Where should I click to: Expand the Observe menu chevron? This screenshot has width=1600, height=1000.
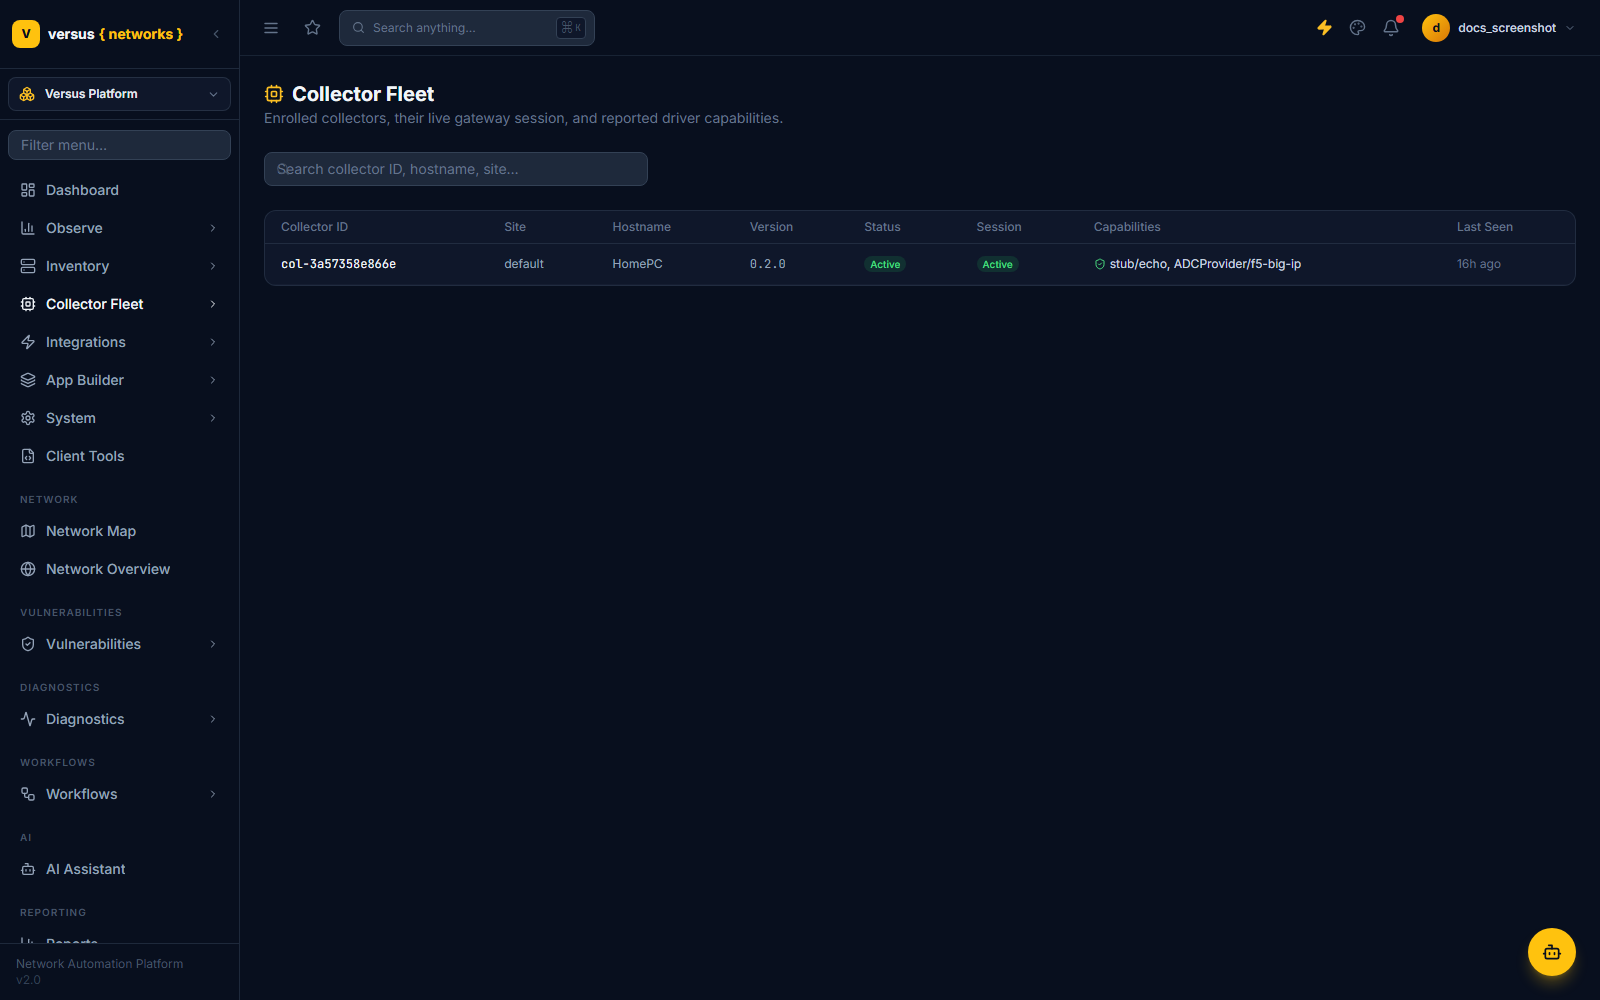coord(213,228)
